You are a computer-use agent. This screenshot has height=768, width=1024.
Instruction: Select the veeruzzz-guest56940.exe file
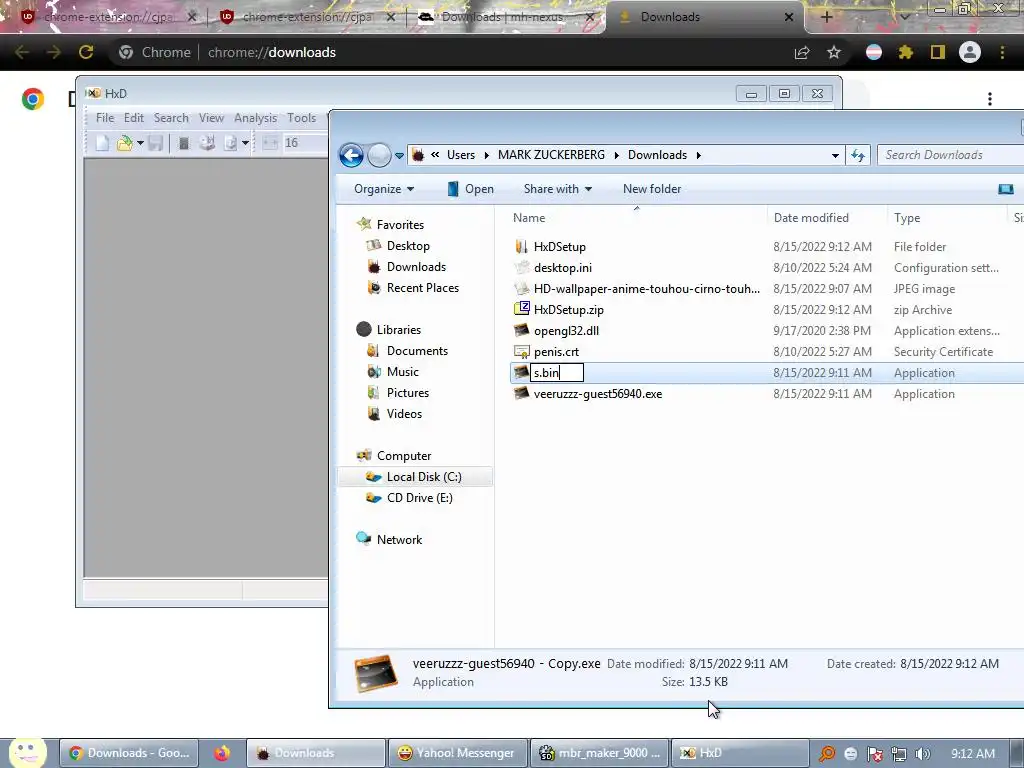pyautogui.click(x=598, y=394)
